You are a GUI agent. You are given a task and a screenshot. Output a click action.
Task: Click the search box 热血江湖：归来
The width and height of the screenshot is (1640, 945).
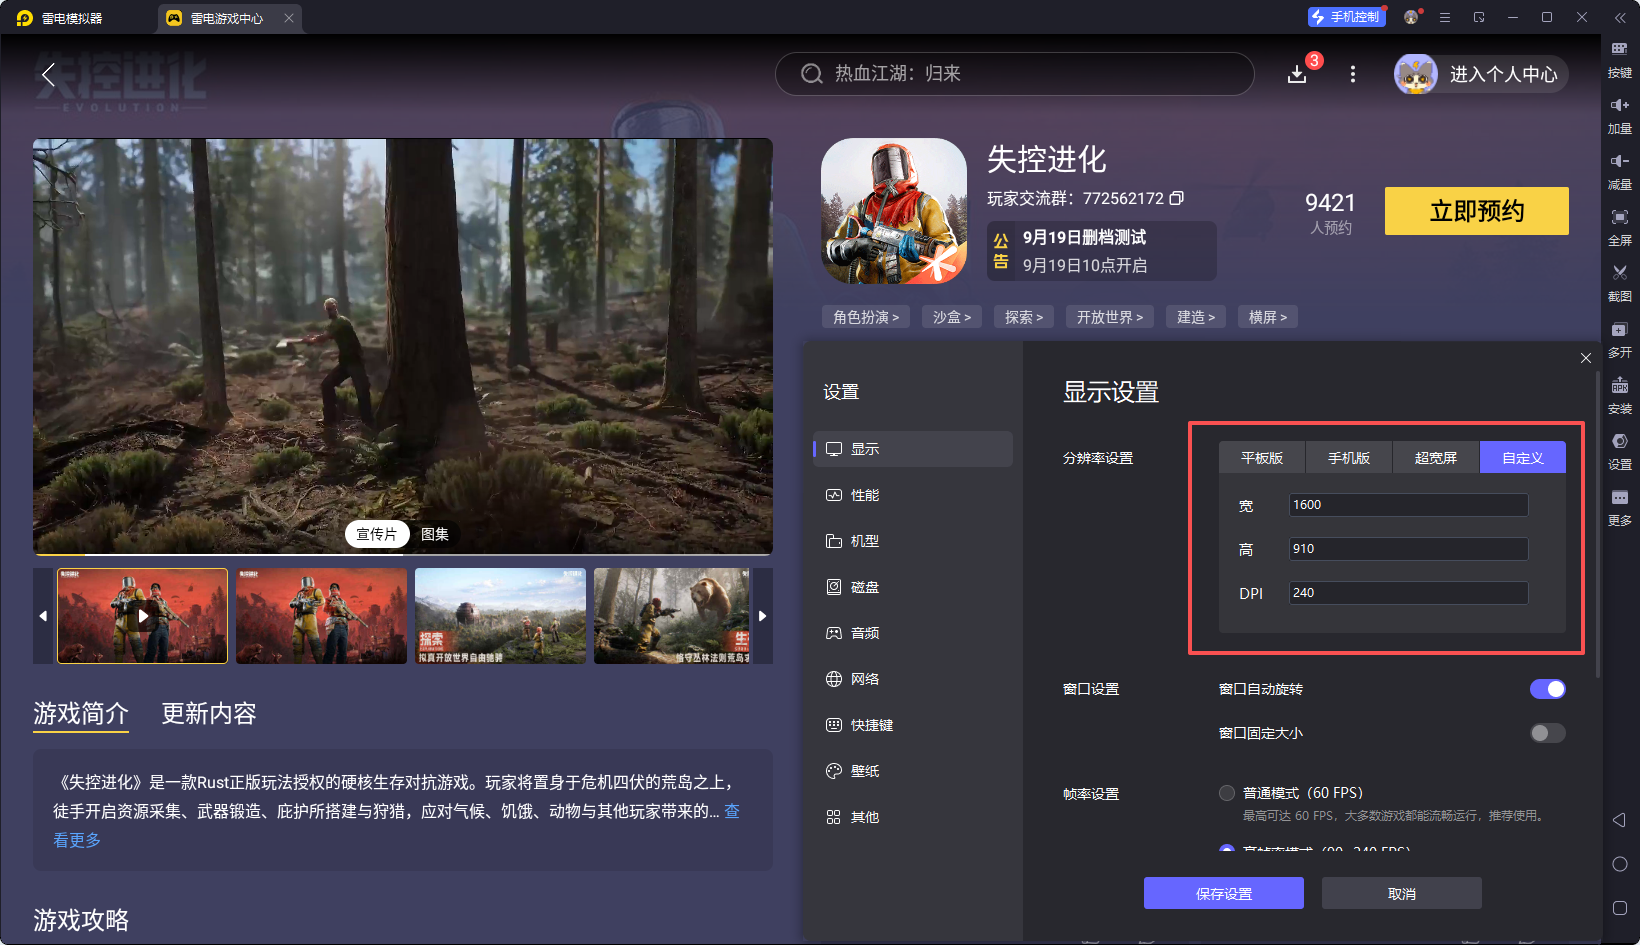tap(1014, 74)
